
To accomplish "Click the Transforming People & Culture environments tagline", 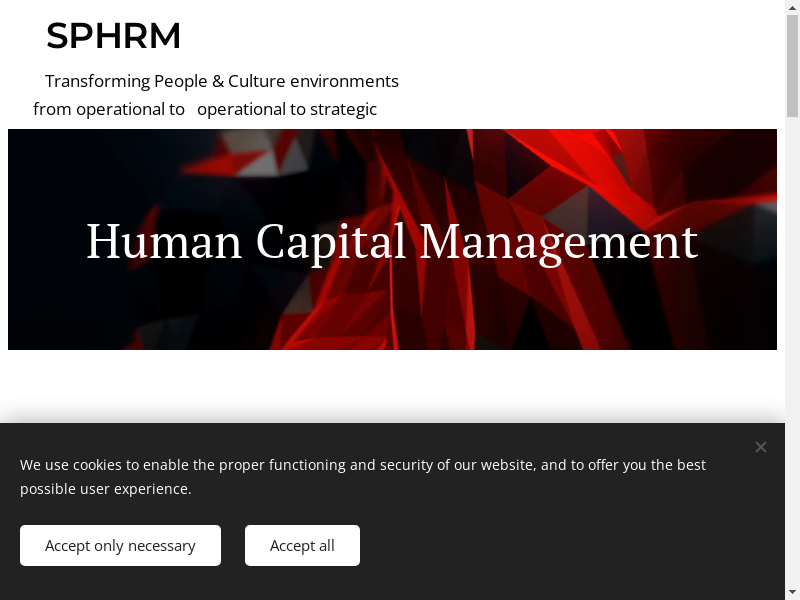I will tap(221, 81).
